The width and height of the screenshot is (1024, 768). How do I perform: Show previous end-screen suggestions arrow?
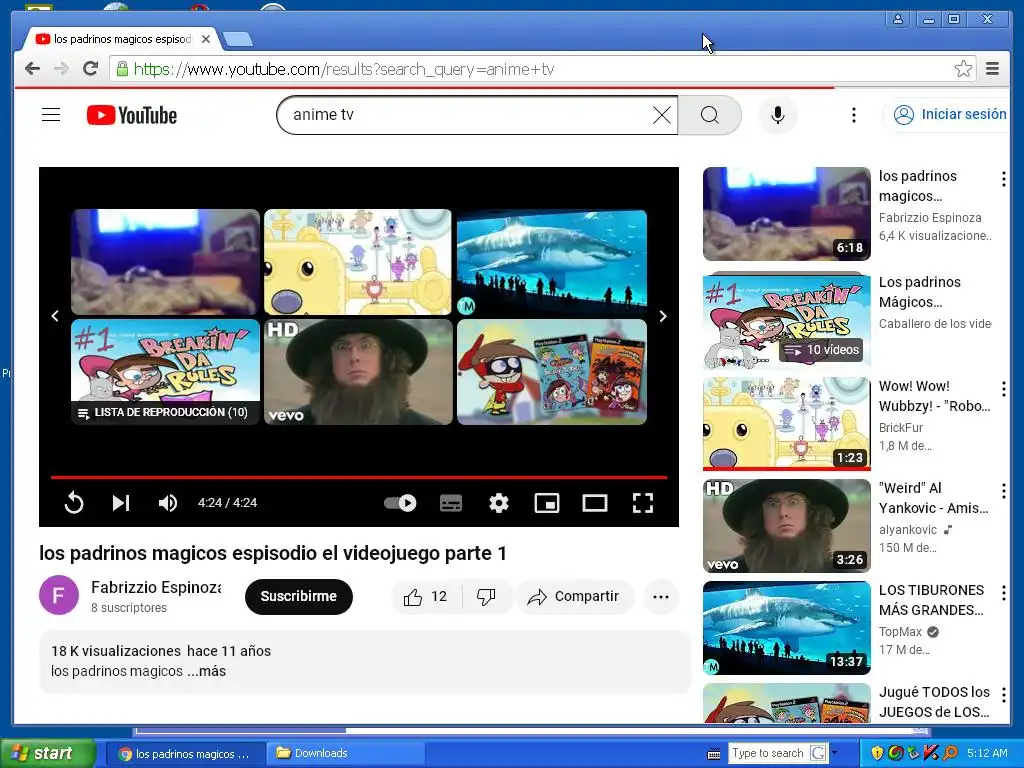pyautogui.click(x=55, y=316)
